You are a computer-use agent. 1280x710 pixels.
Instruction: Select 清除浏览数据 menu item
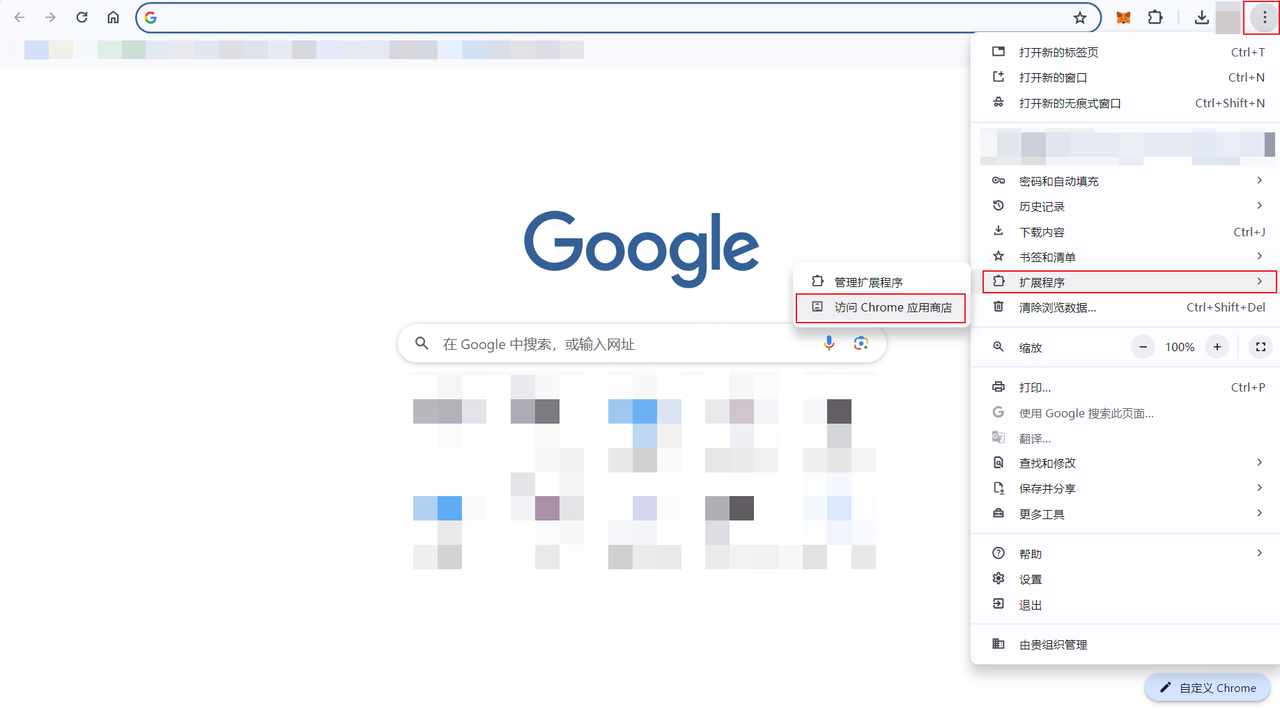point(1125,307)
